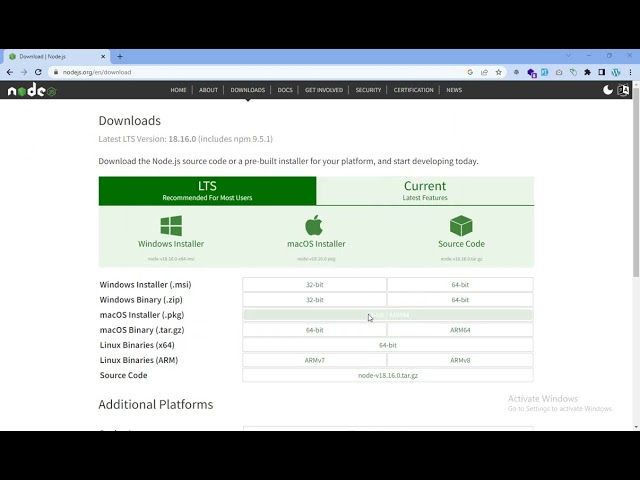Open tab search chevron in title bar
Image resolution: width=640 pixels, height=480 pixels.
tap(568, 55)
